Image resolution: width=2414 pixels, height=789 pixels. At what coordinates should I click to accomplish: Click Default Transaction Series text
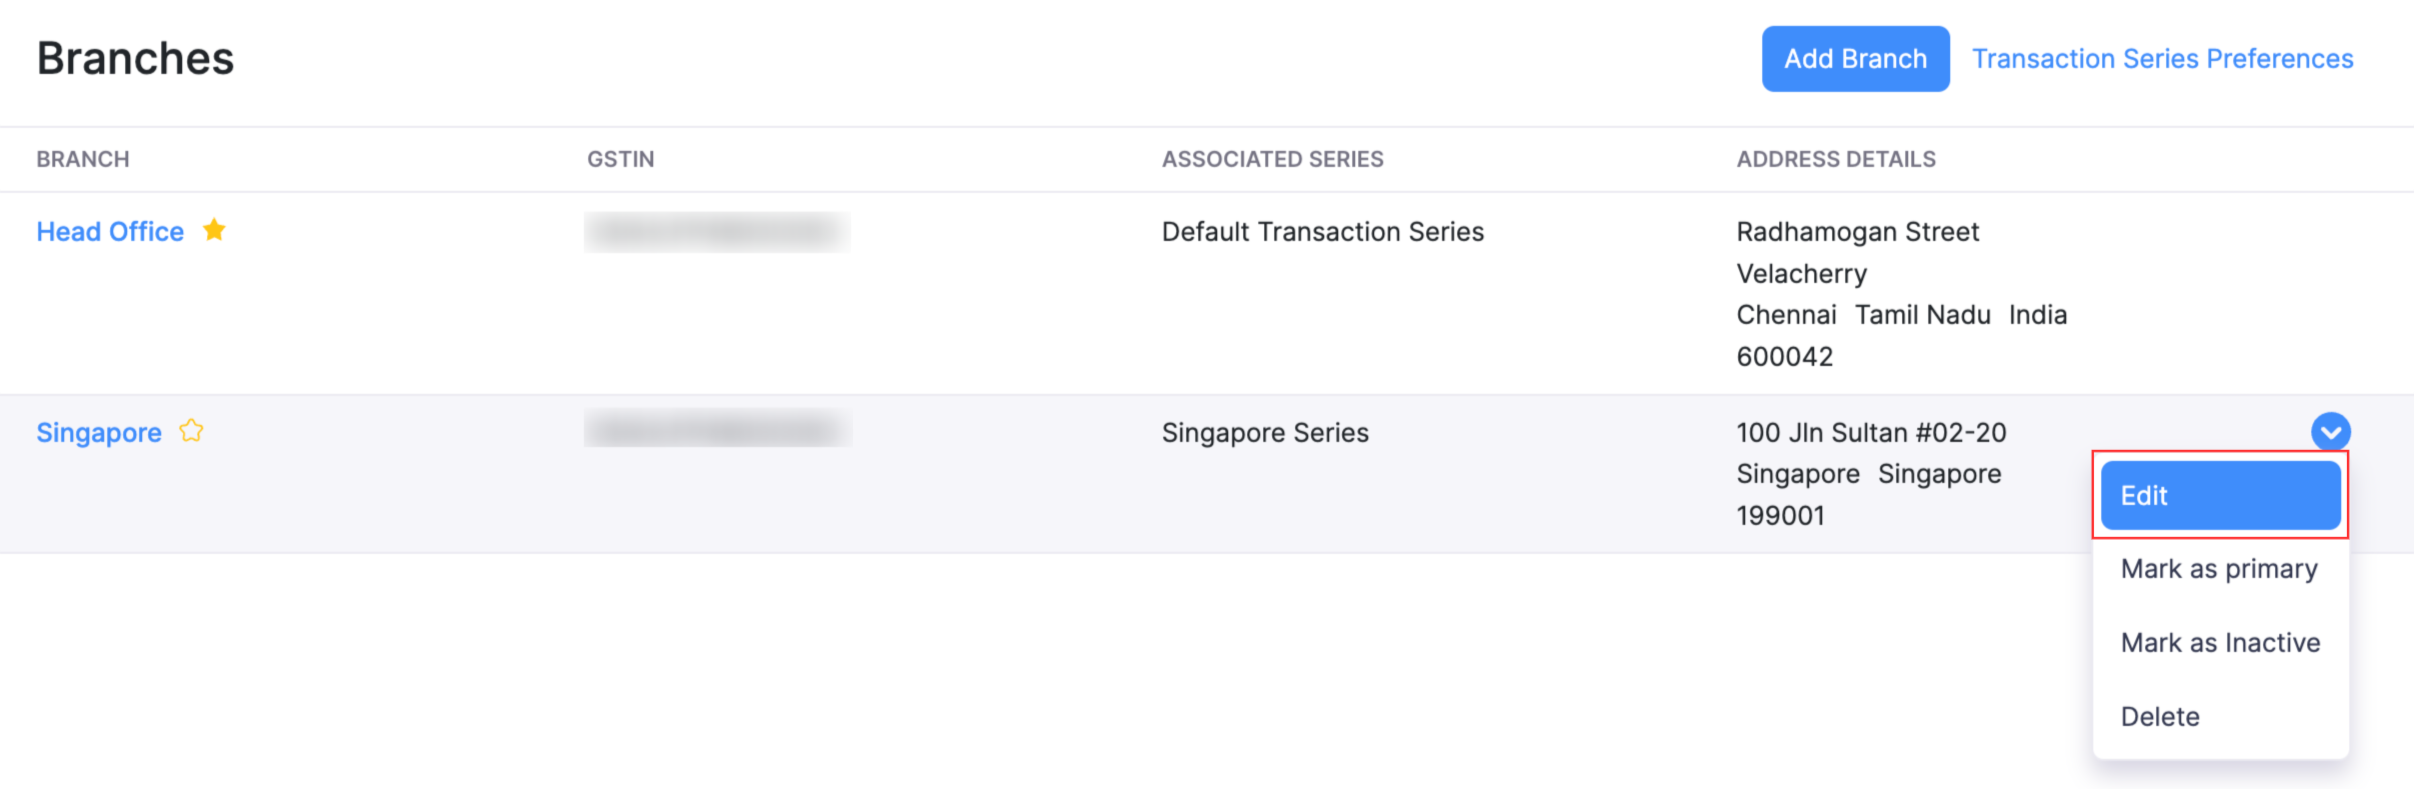pos(1322,232)
